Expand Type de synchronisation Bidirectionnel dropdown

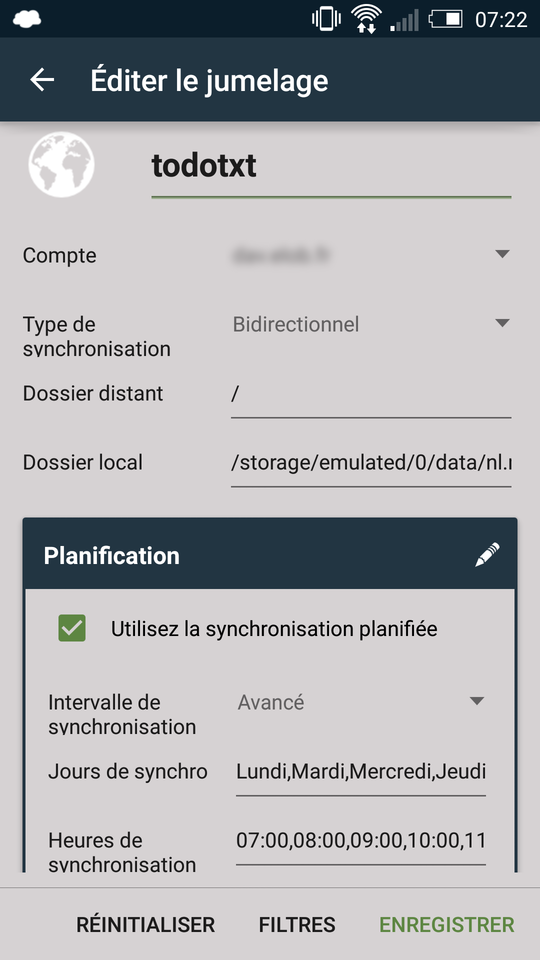coord(371,324)
